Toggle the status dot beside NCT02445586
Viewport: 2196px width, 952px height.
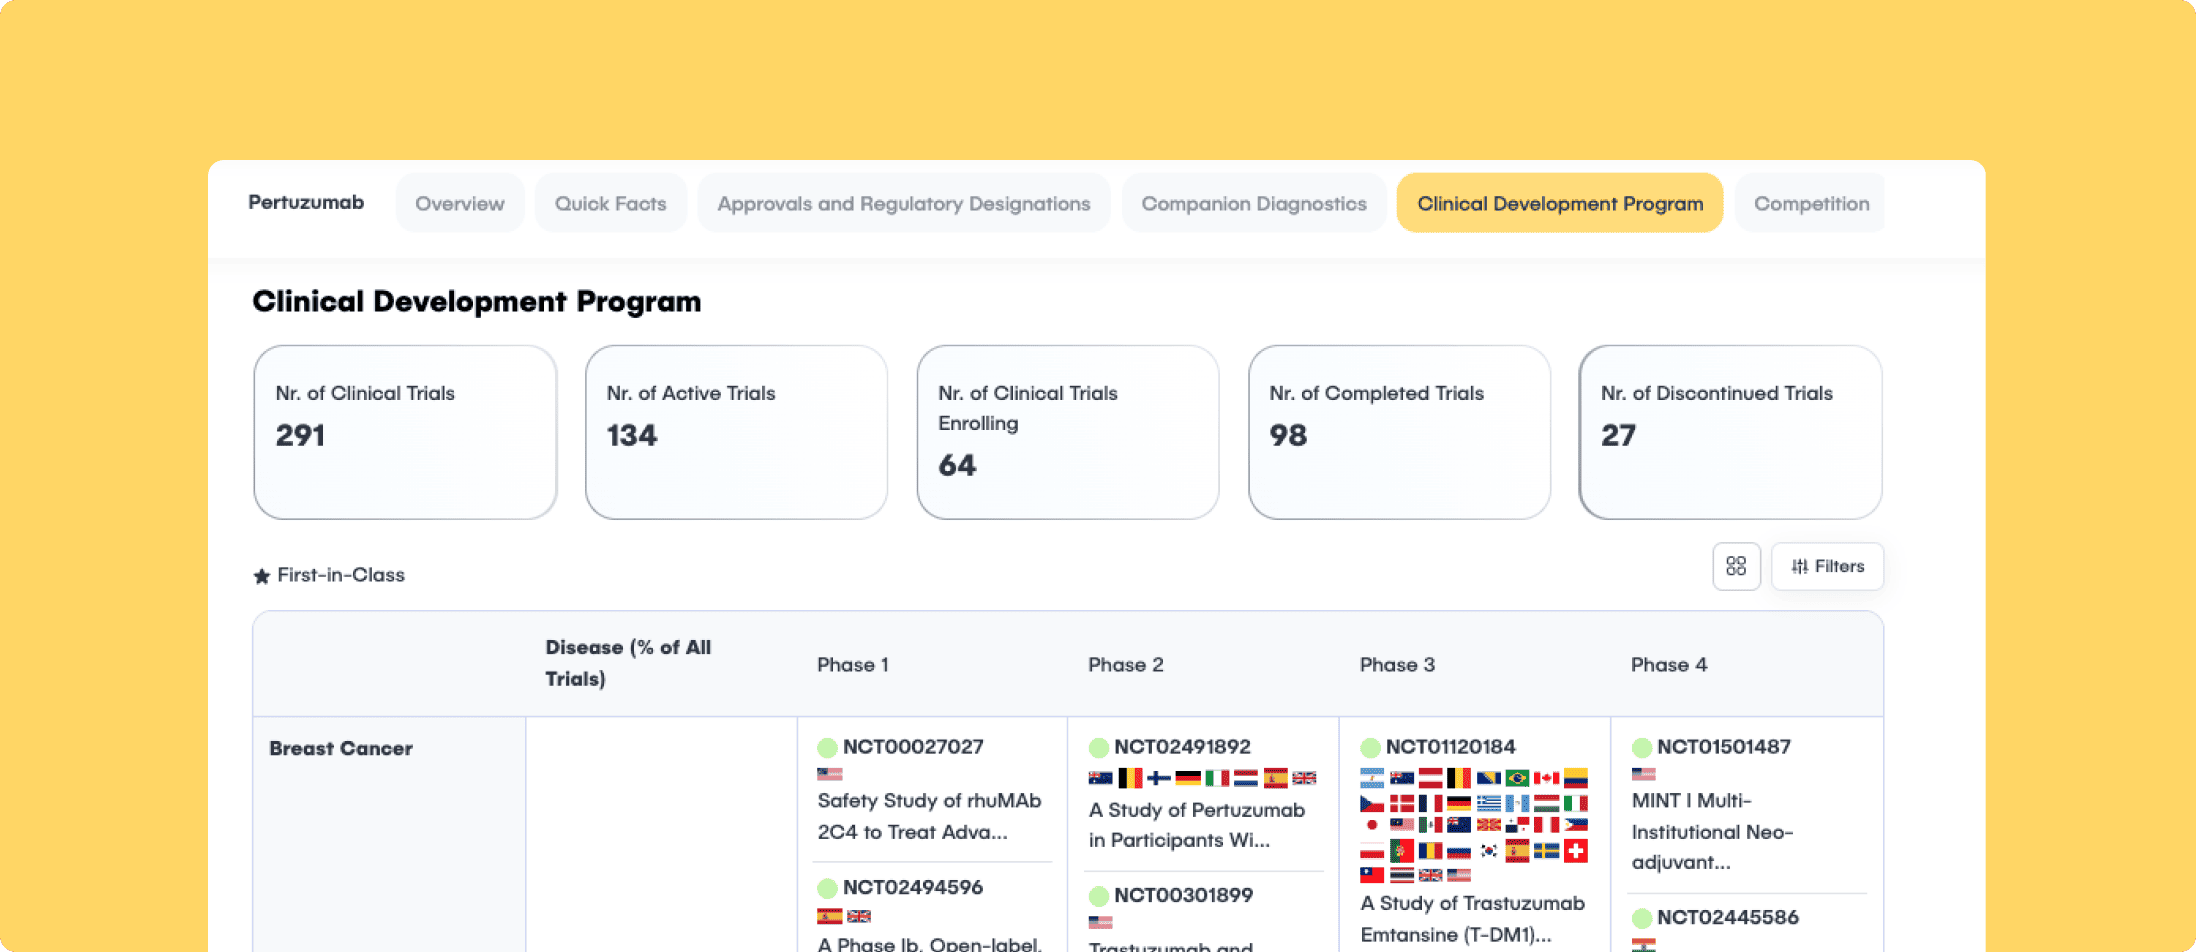point(1641,917)
